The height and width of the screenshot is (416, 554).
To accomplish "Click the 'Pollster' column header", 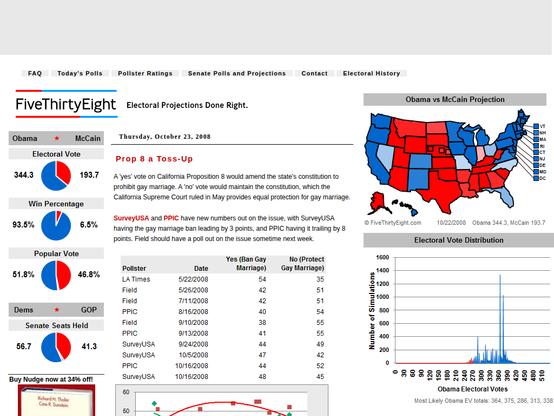I will pyautogui.click(x=134, y=268).
